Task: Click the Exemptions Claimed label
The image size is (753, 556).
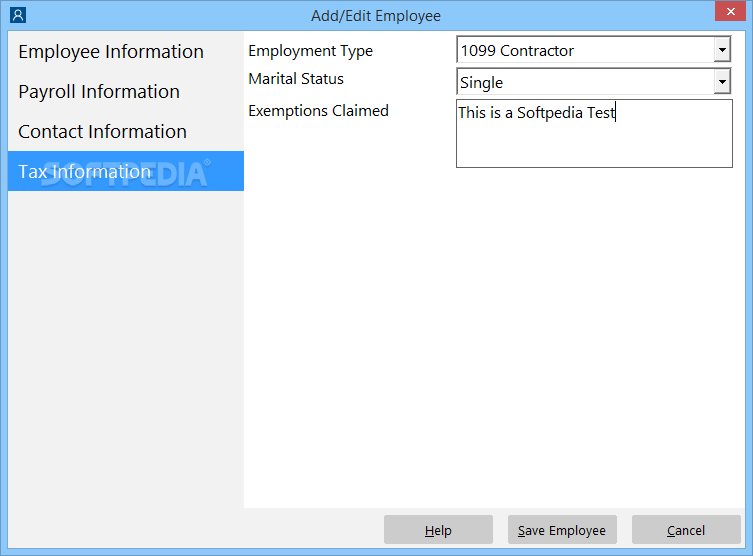Action: pyautogui.click(x=318, y=111)
